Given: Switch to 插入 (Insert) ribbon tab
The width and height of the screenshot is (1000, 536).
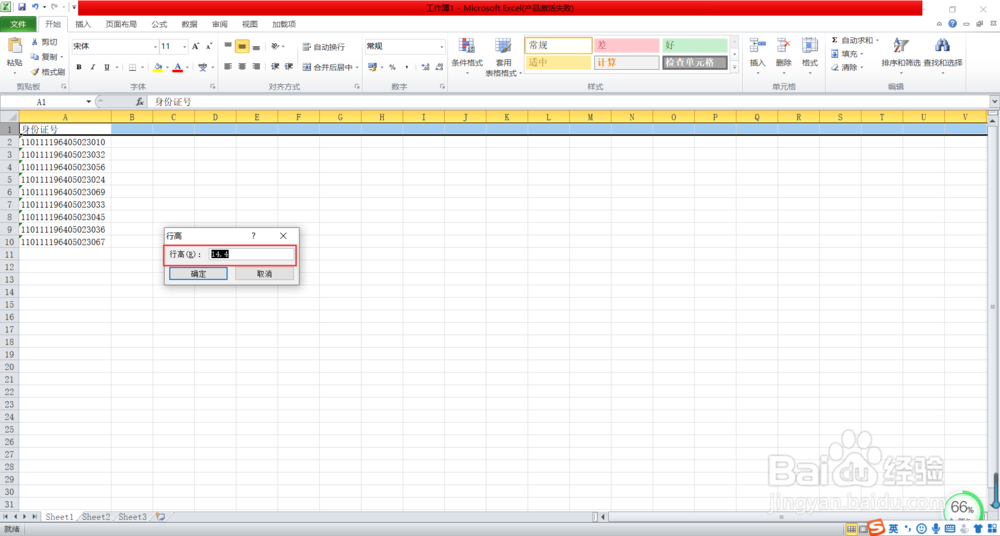Looking at the screenshot, I should 83,24.
